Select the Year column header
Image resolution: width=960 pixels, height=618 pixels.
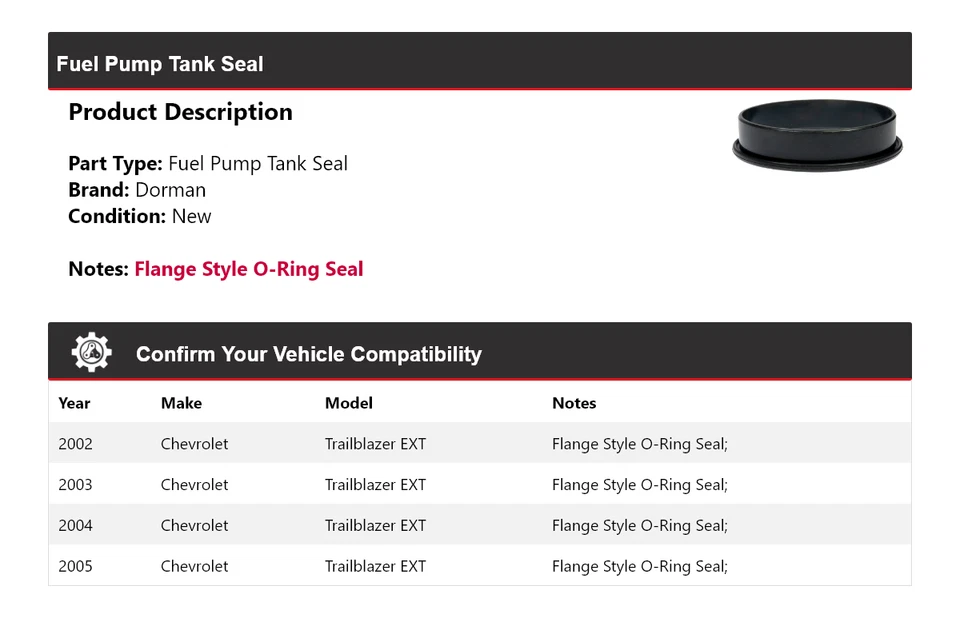(x=74, y=403)
